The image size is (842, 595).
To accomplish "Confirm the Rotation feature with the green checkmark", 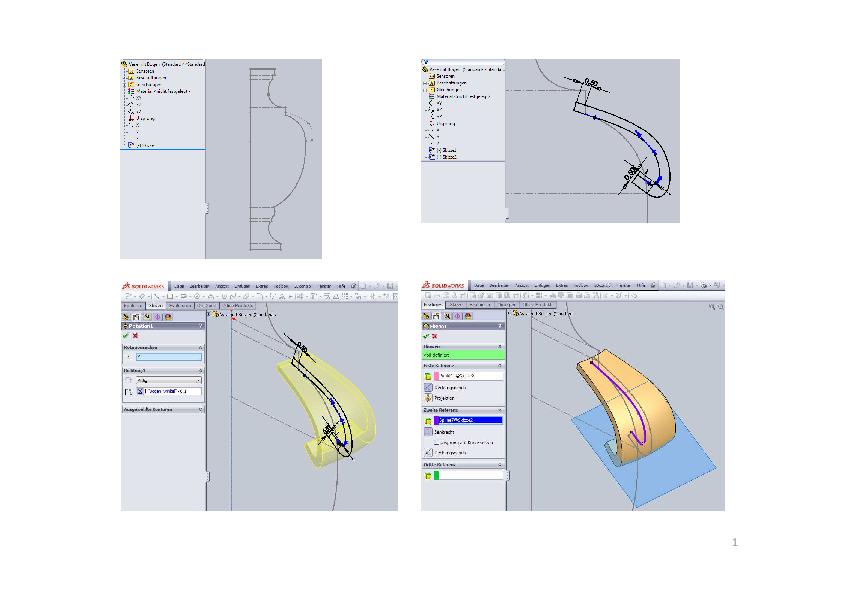I will 126,336.
